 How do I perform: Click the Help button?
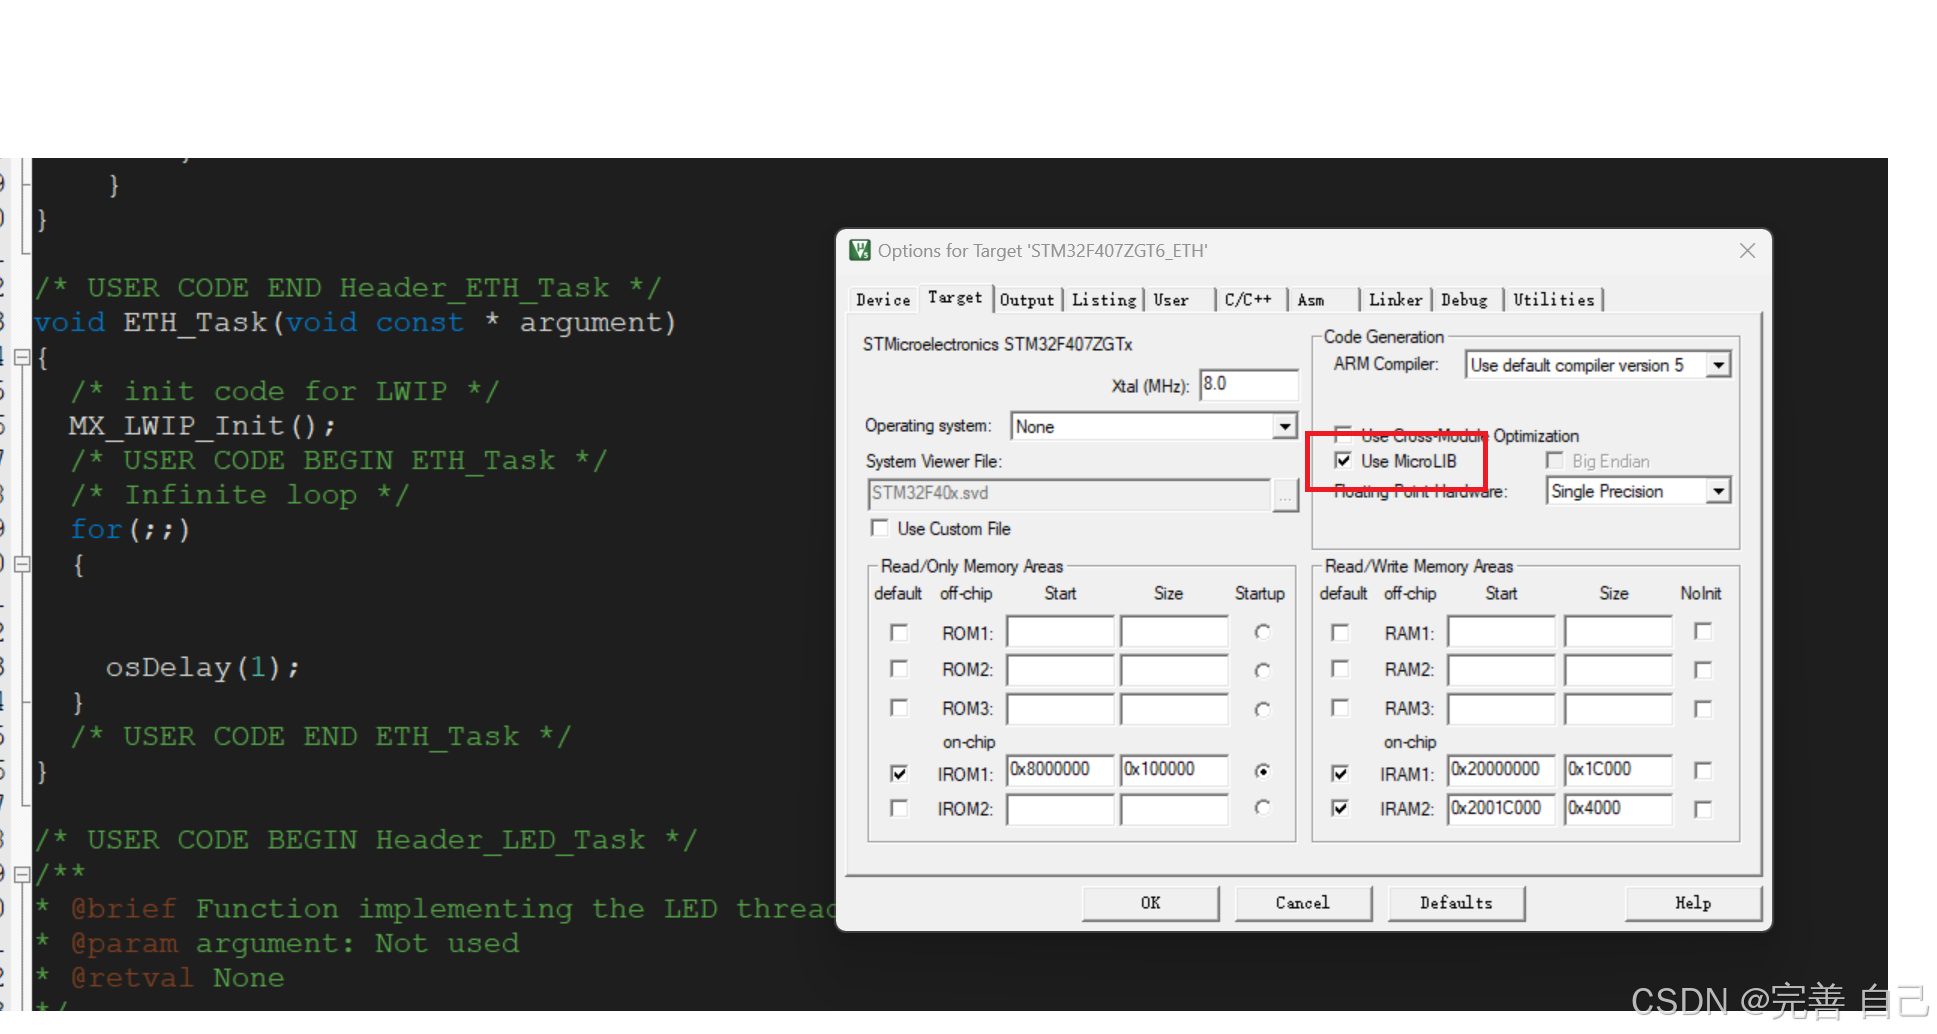click(x=1692, y=903)
